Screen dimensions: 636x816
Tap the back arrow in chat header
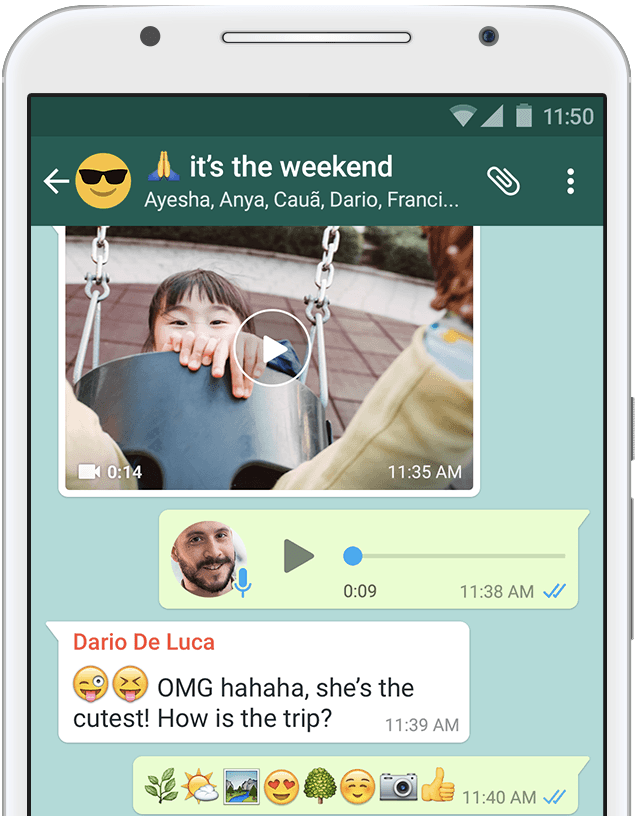[x=56, y=181]
